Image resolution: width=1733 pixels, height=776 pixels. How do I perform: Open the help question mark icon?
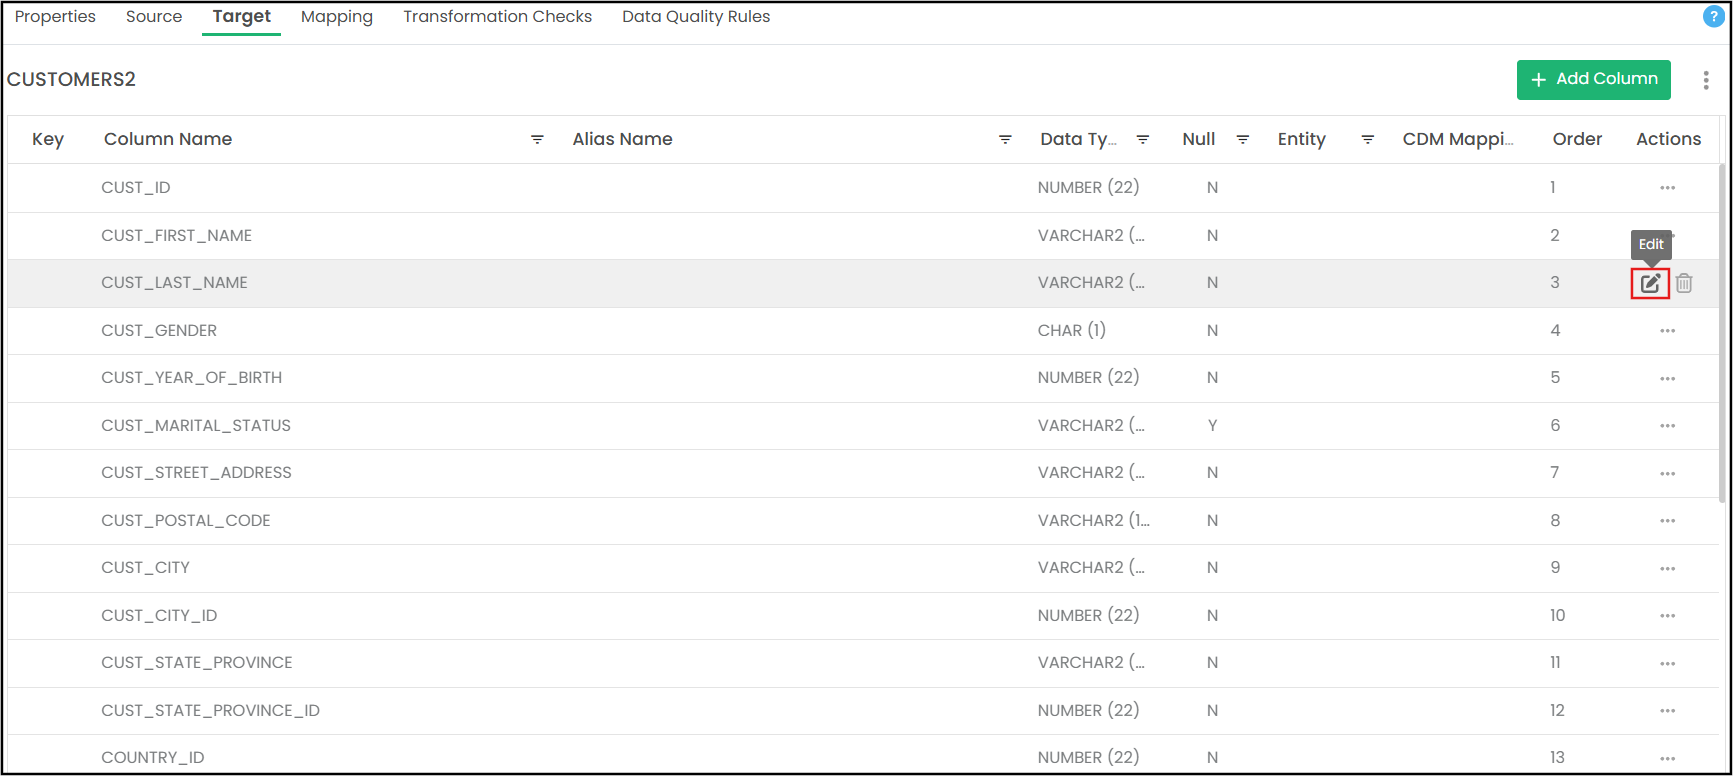pyautogui.click(x=1713, y=17)
